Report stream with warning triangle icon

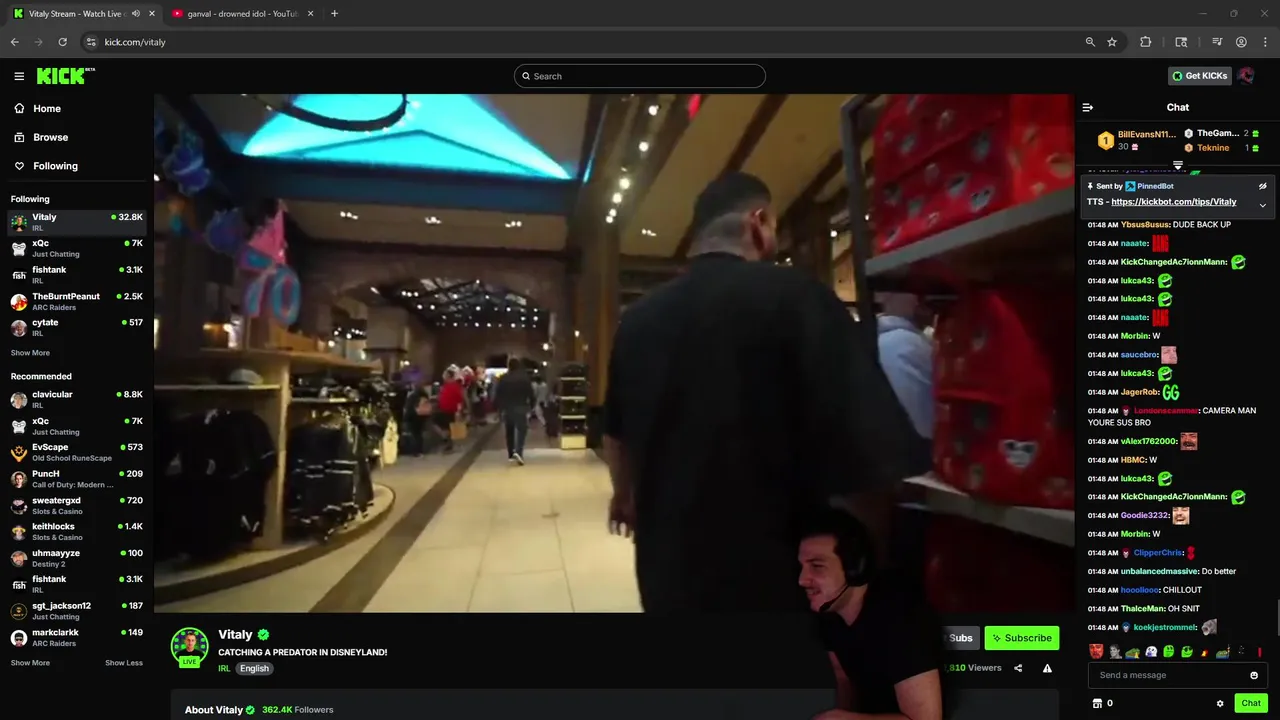pyautogui.click(x=1047, y=668)
